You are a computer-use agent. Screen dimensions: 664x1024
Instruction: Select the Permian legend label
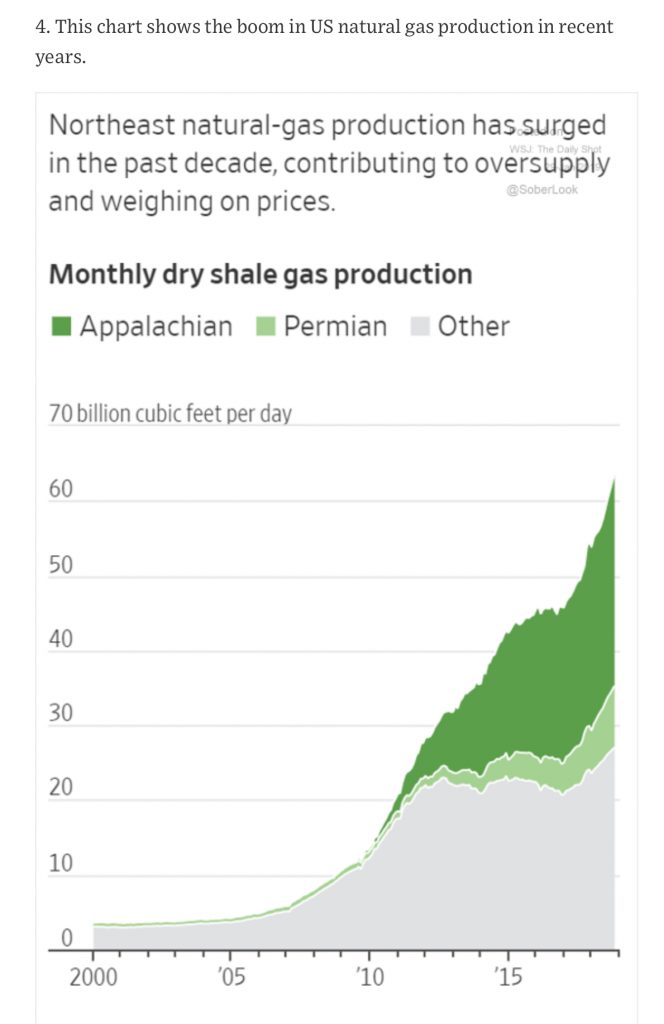coord(335,326)
